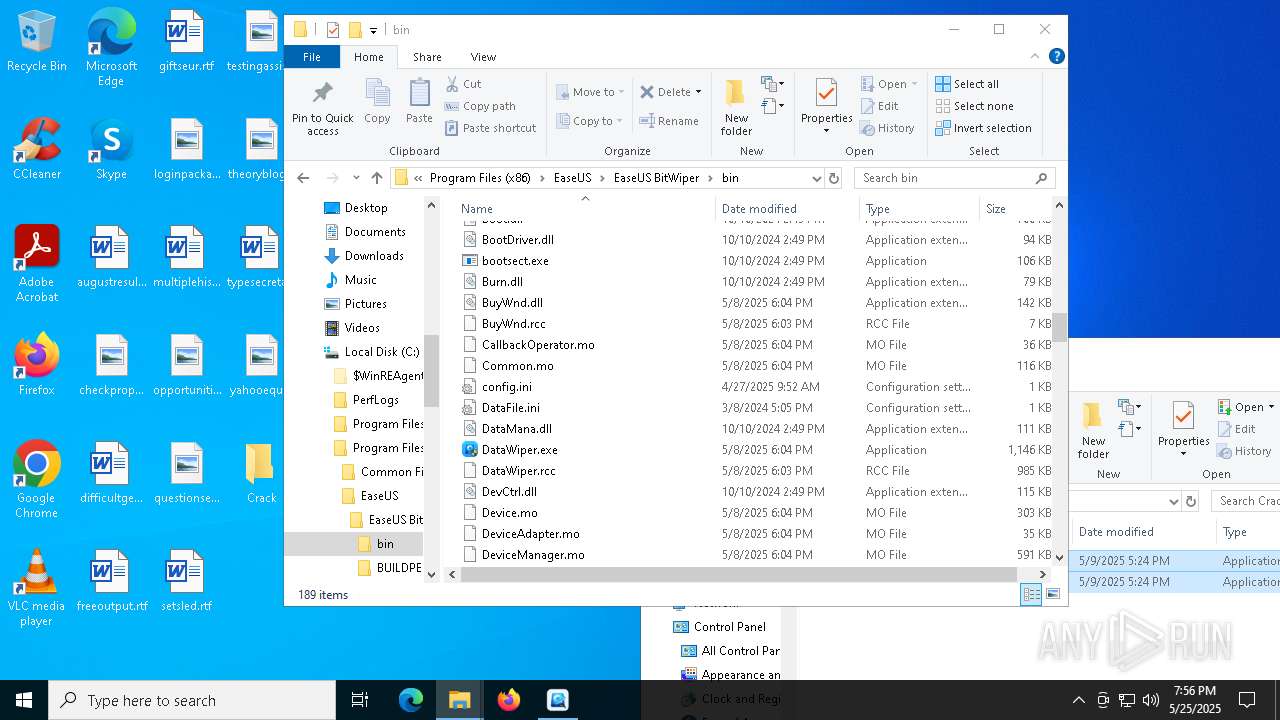Click the Paste ribbon icon

pyautogui.click(x=419, y=102)
